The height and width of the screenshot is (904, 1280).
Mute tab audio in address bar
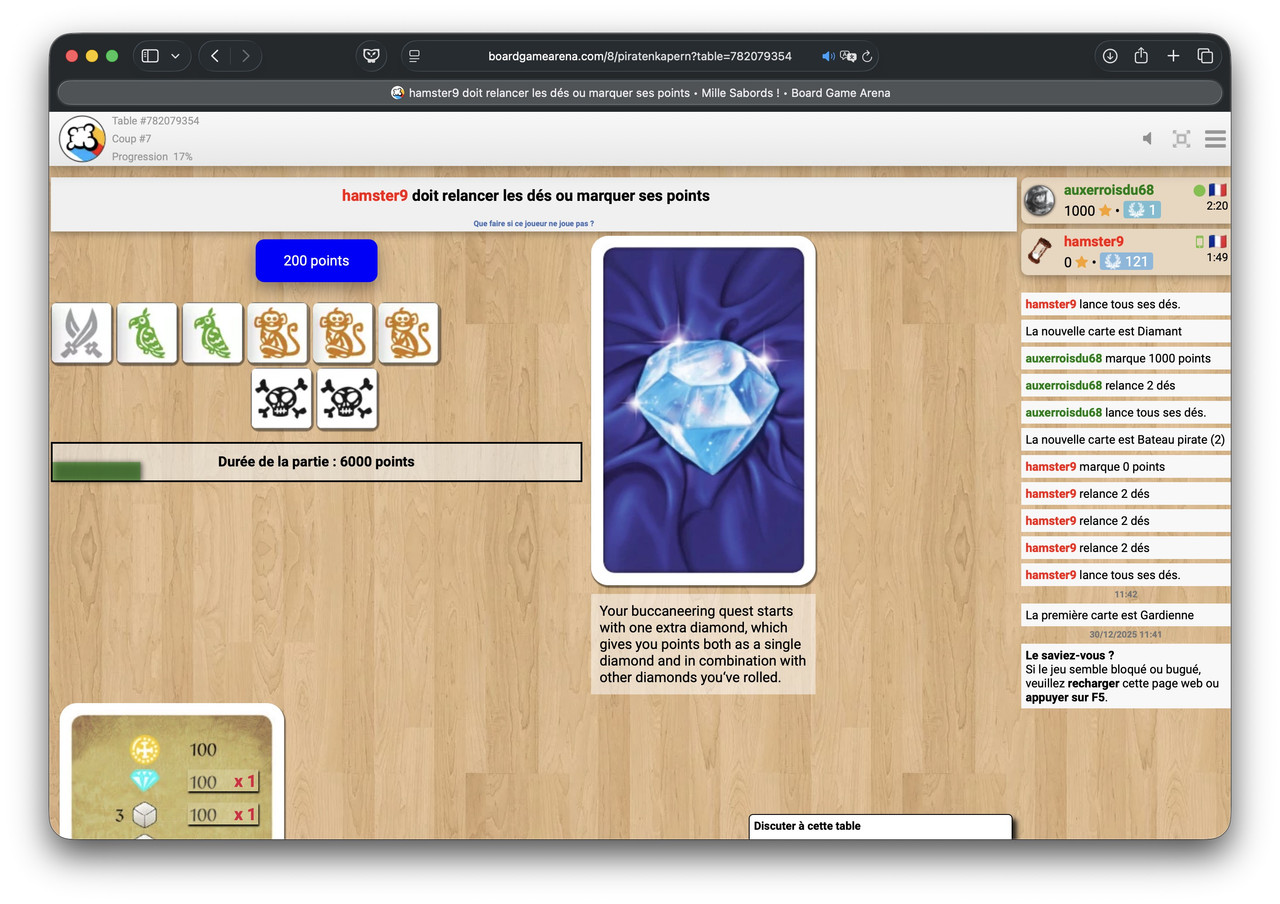828,56
